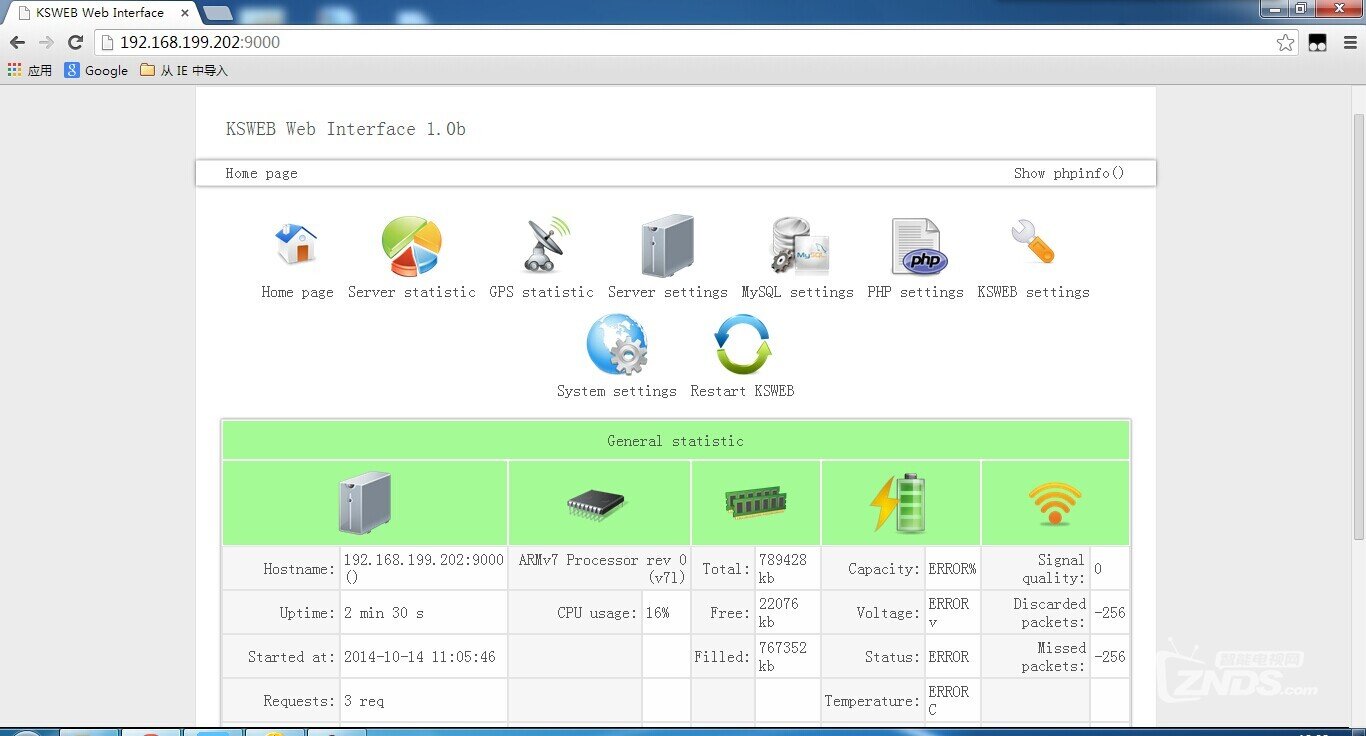Click the KSWEB Web Interface 1.0b heading
This screenshot has height=736, width=1366.
coord(345,129)
